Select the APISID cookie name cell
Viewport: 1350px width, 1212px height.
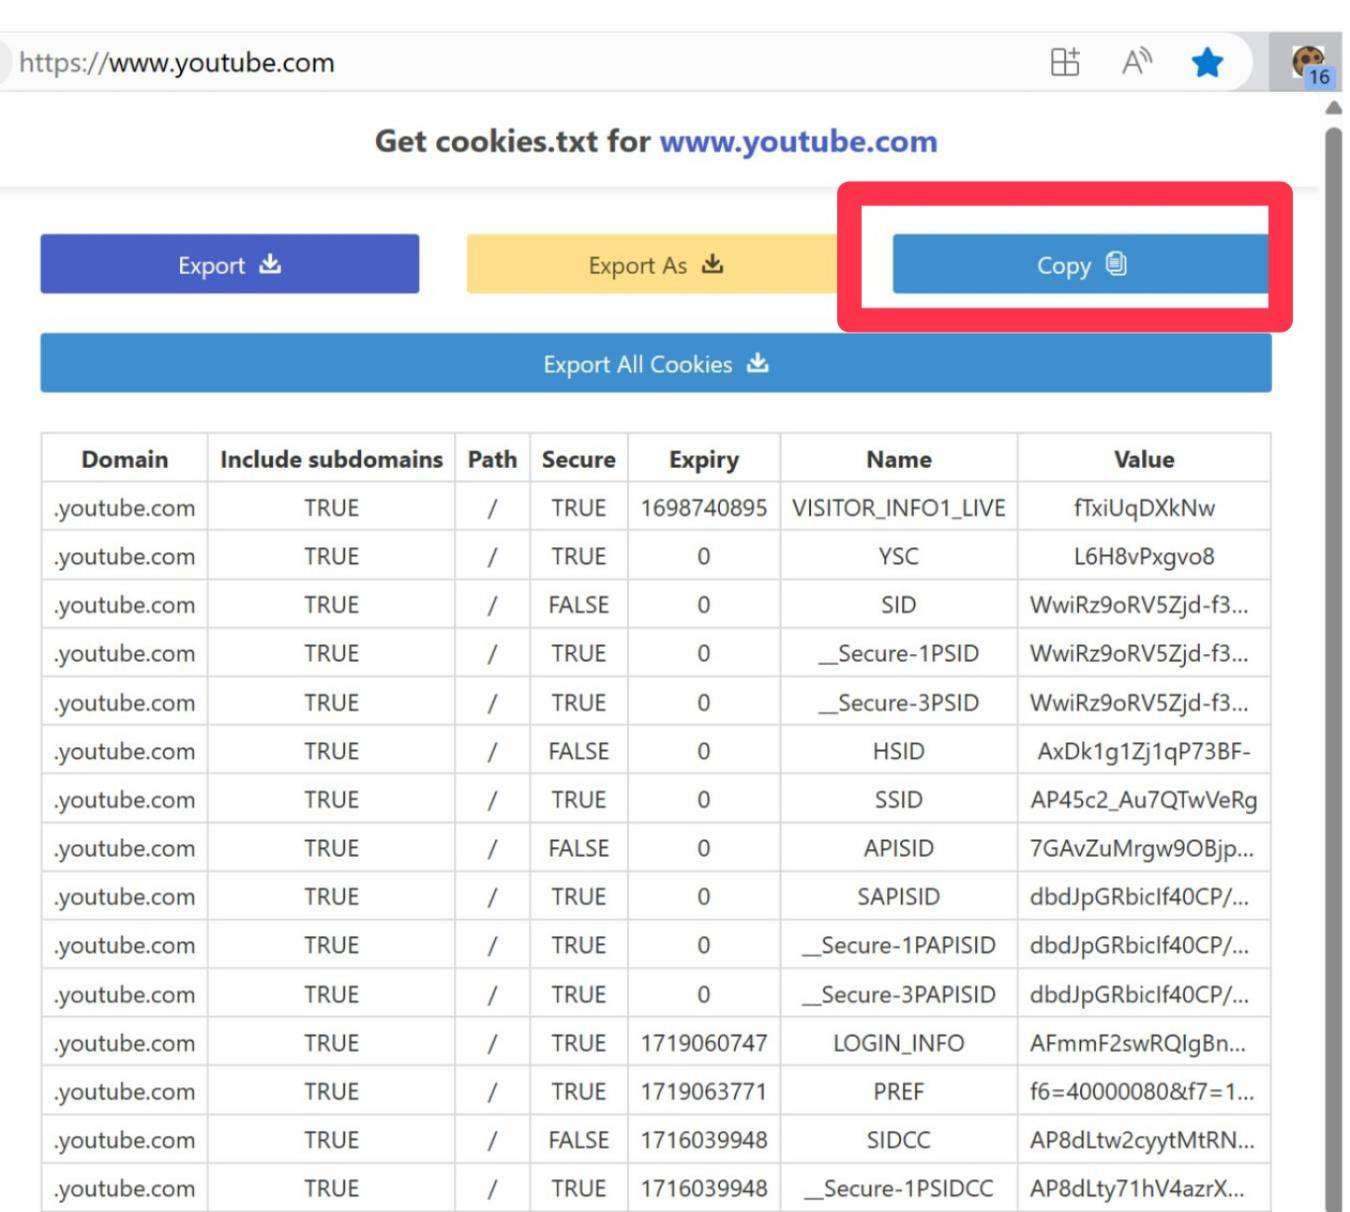[x=899, y=848]
